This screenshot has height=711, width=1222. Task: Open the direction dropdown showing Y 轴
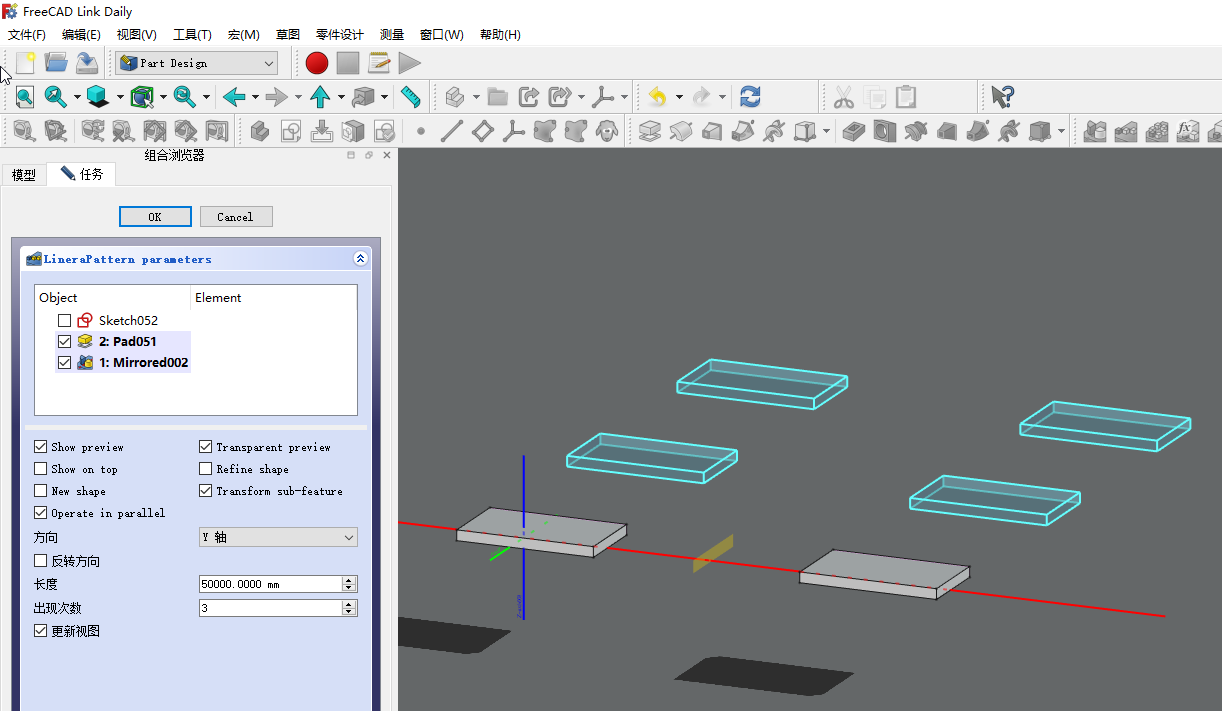(278, 537)
